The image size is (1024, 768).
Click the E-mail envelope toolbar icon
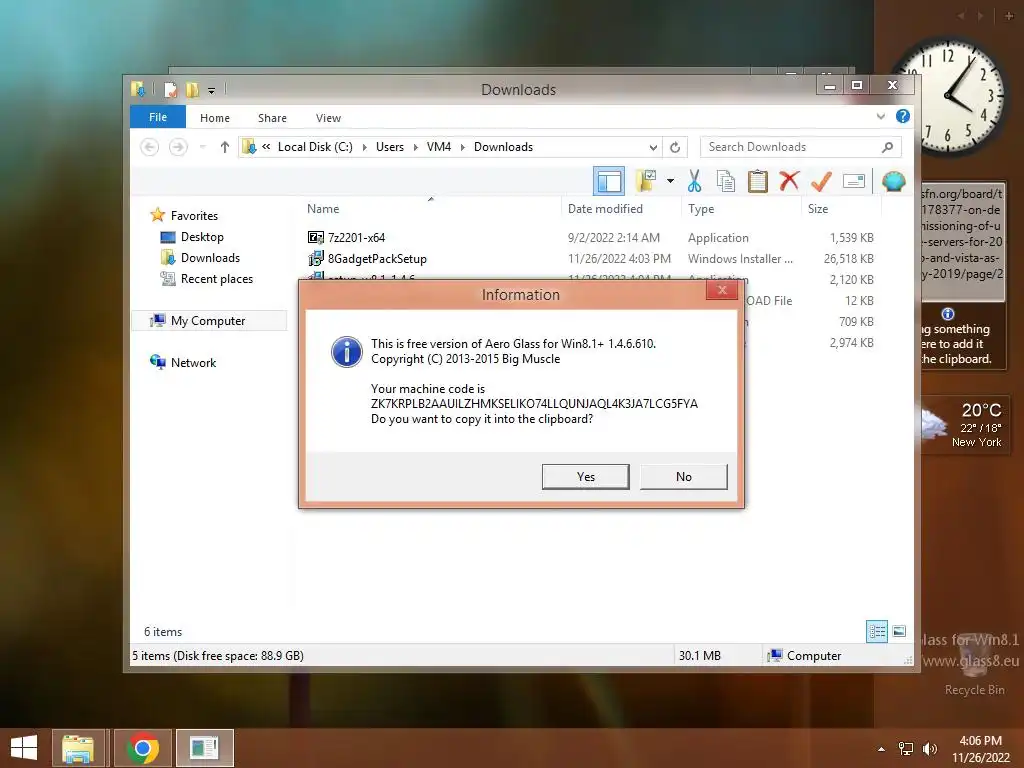point(854,181)
